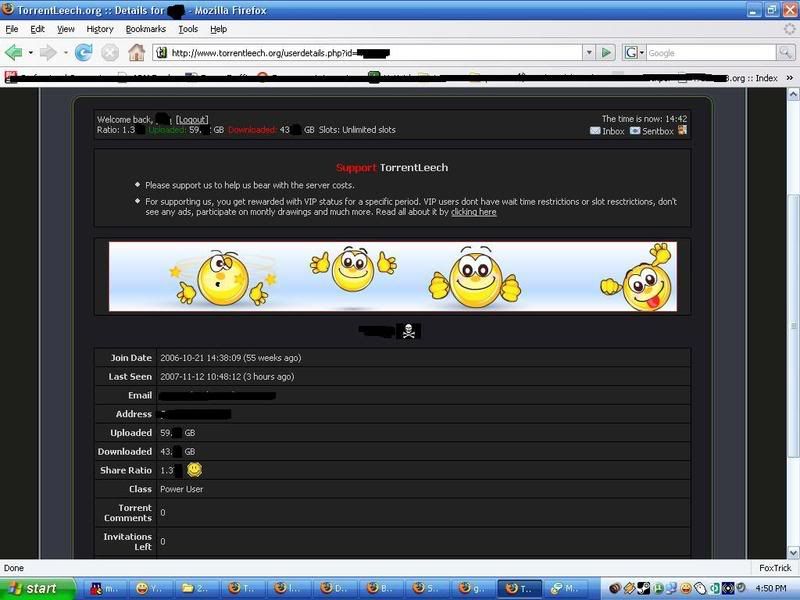The height and width of the screenshot is (600, 800).
Task: Click the Google search engine icon
Action: tap(631, 53)
